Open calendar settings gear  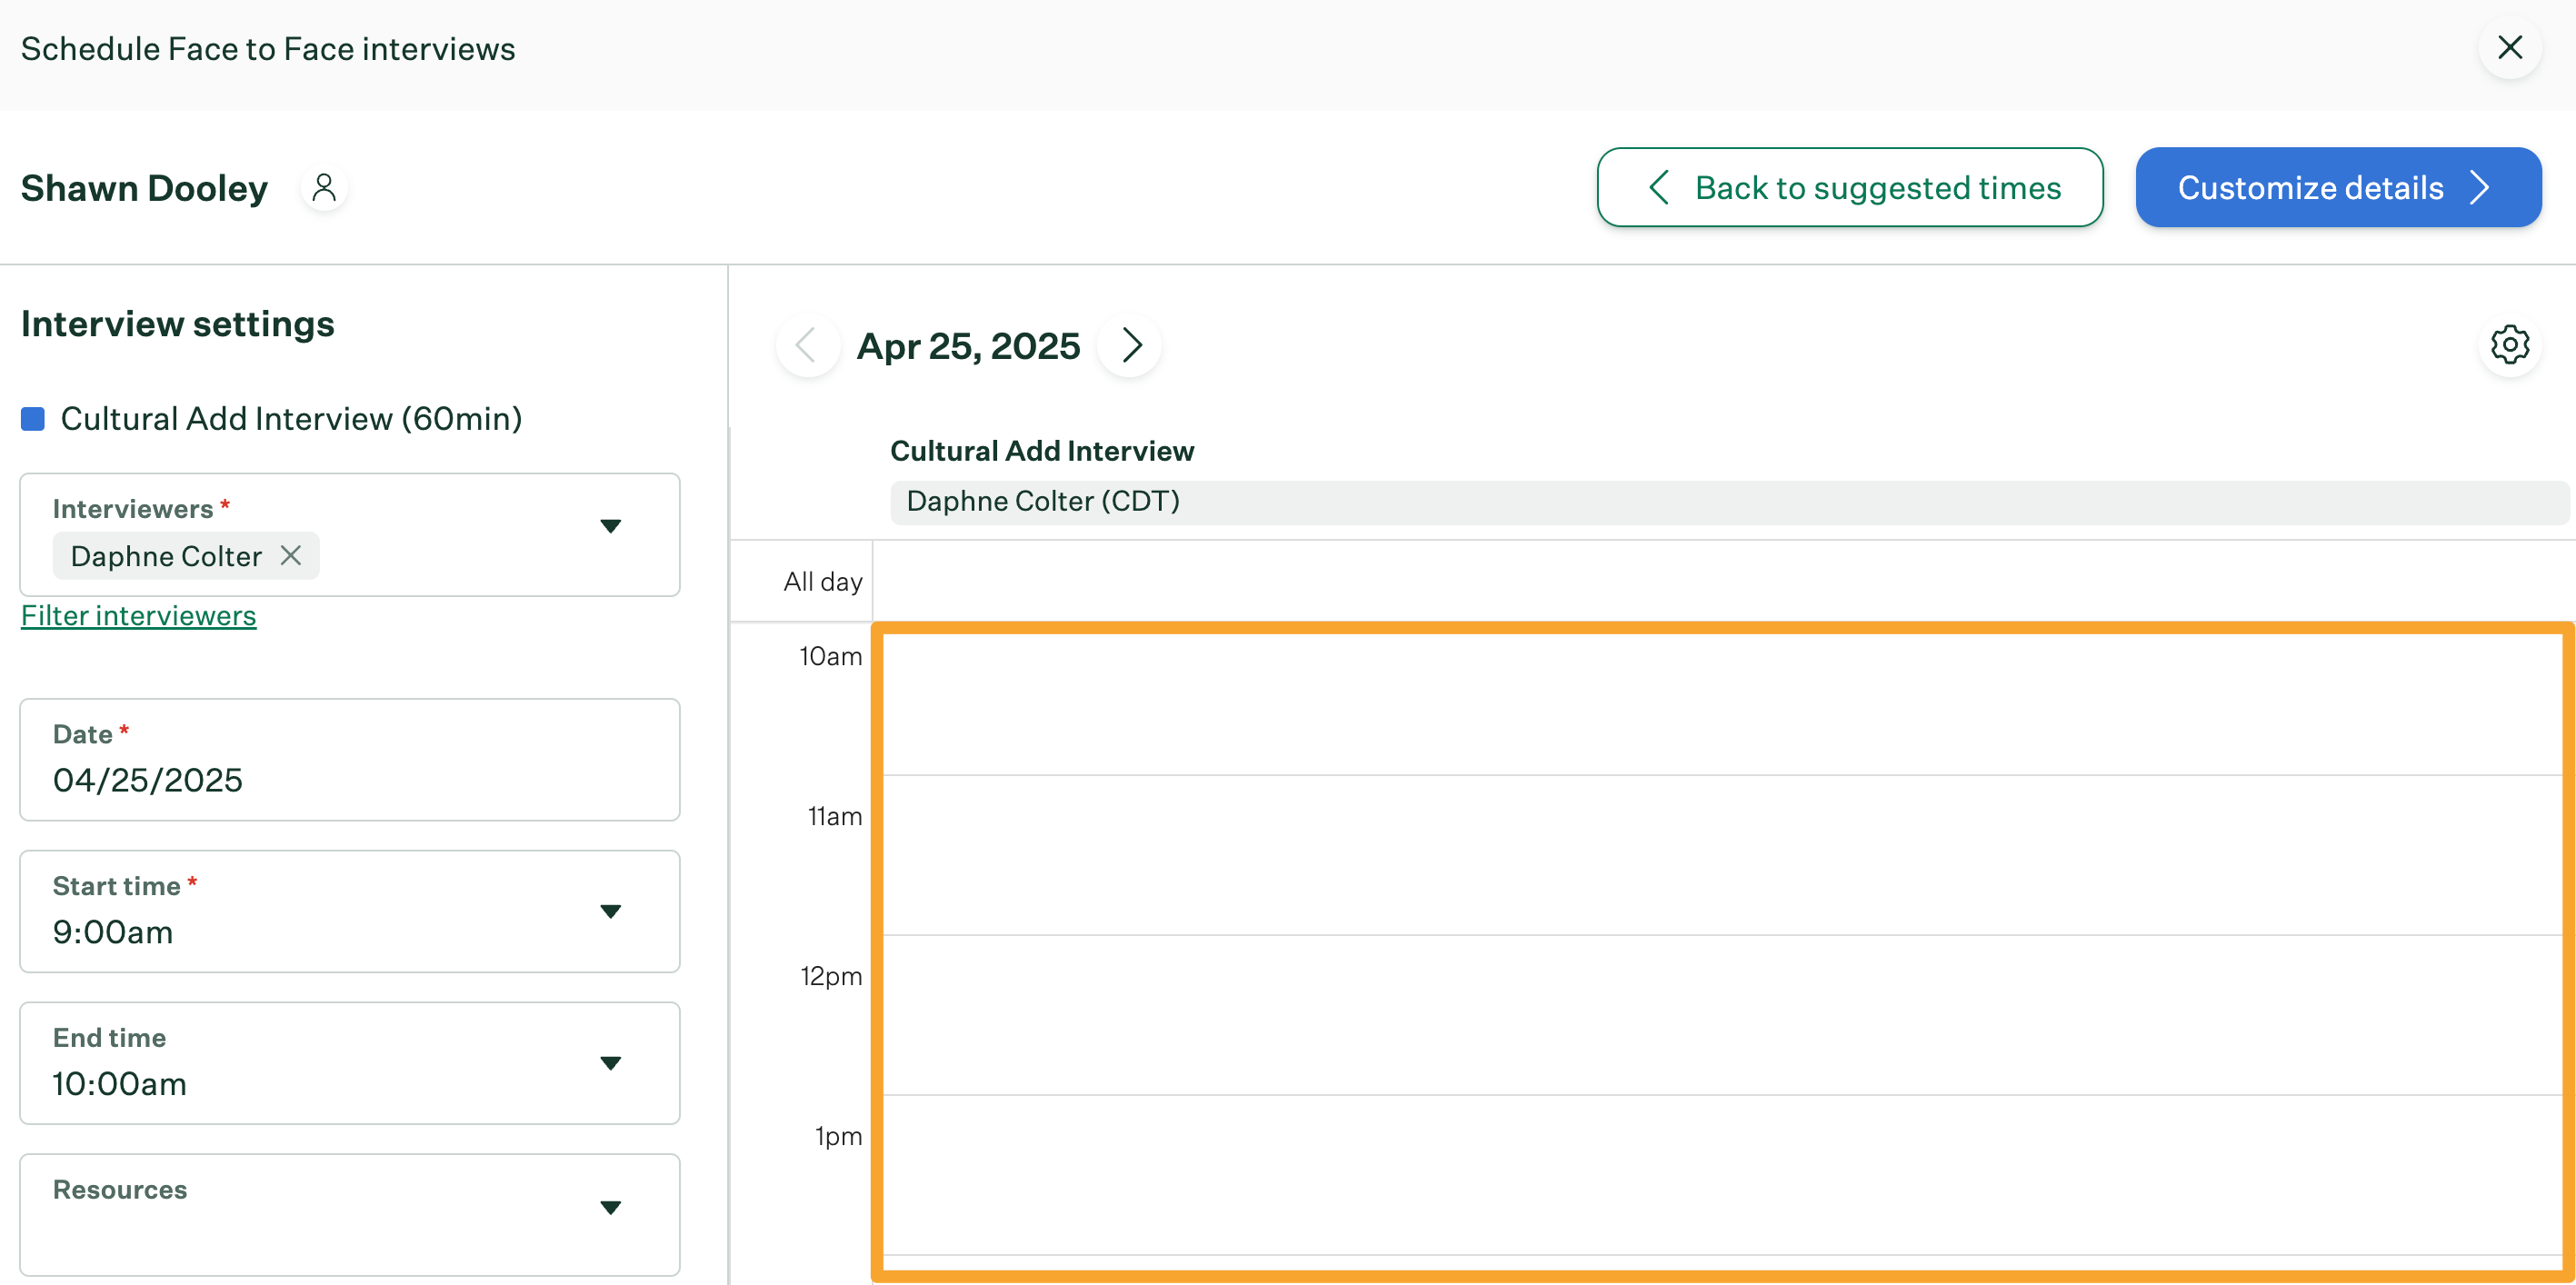tap(2509, 345)
